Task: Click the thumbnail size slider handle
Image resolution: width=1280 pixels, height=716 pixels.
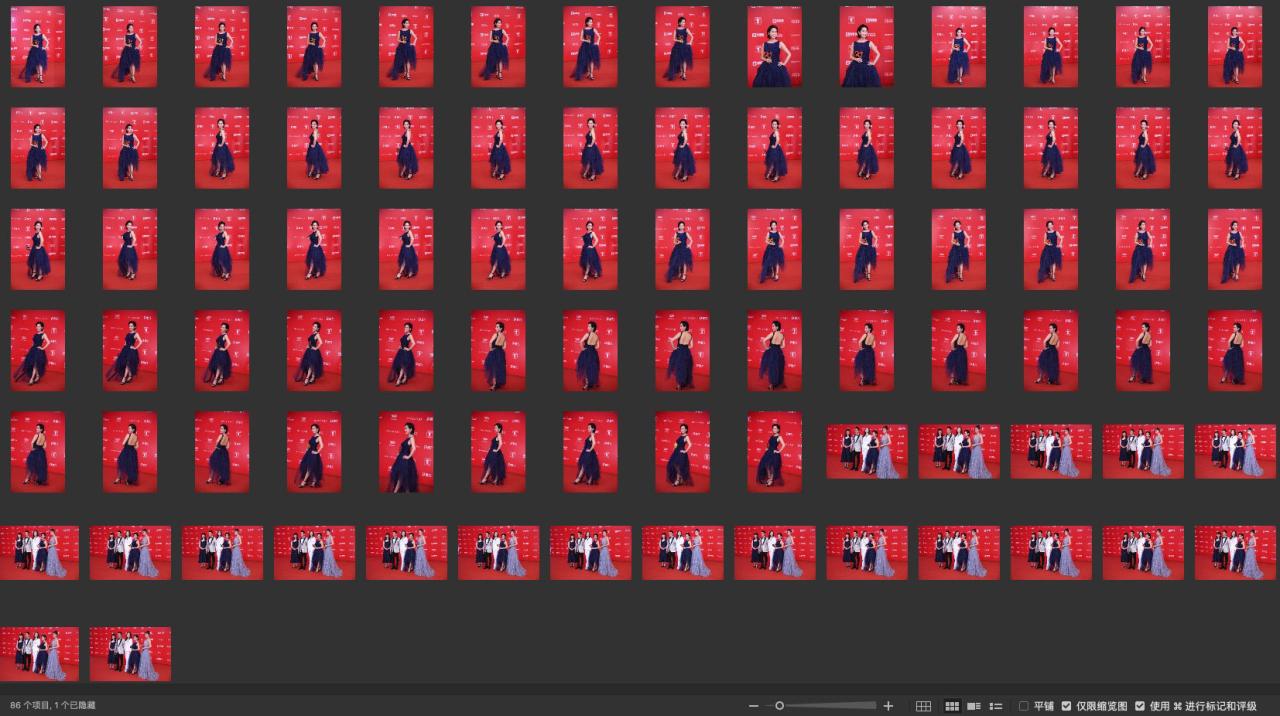Action: tap(780, 706)
